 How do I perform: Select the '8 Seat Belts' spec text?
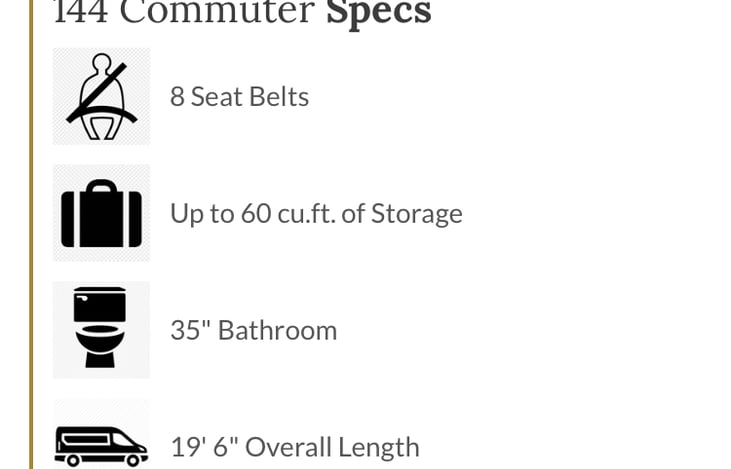point(239,97)
